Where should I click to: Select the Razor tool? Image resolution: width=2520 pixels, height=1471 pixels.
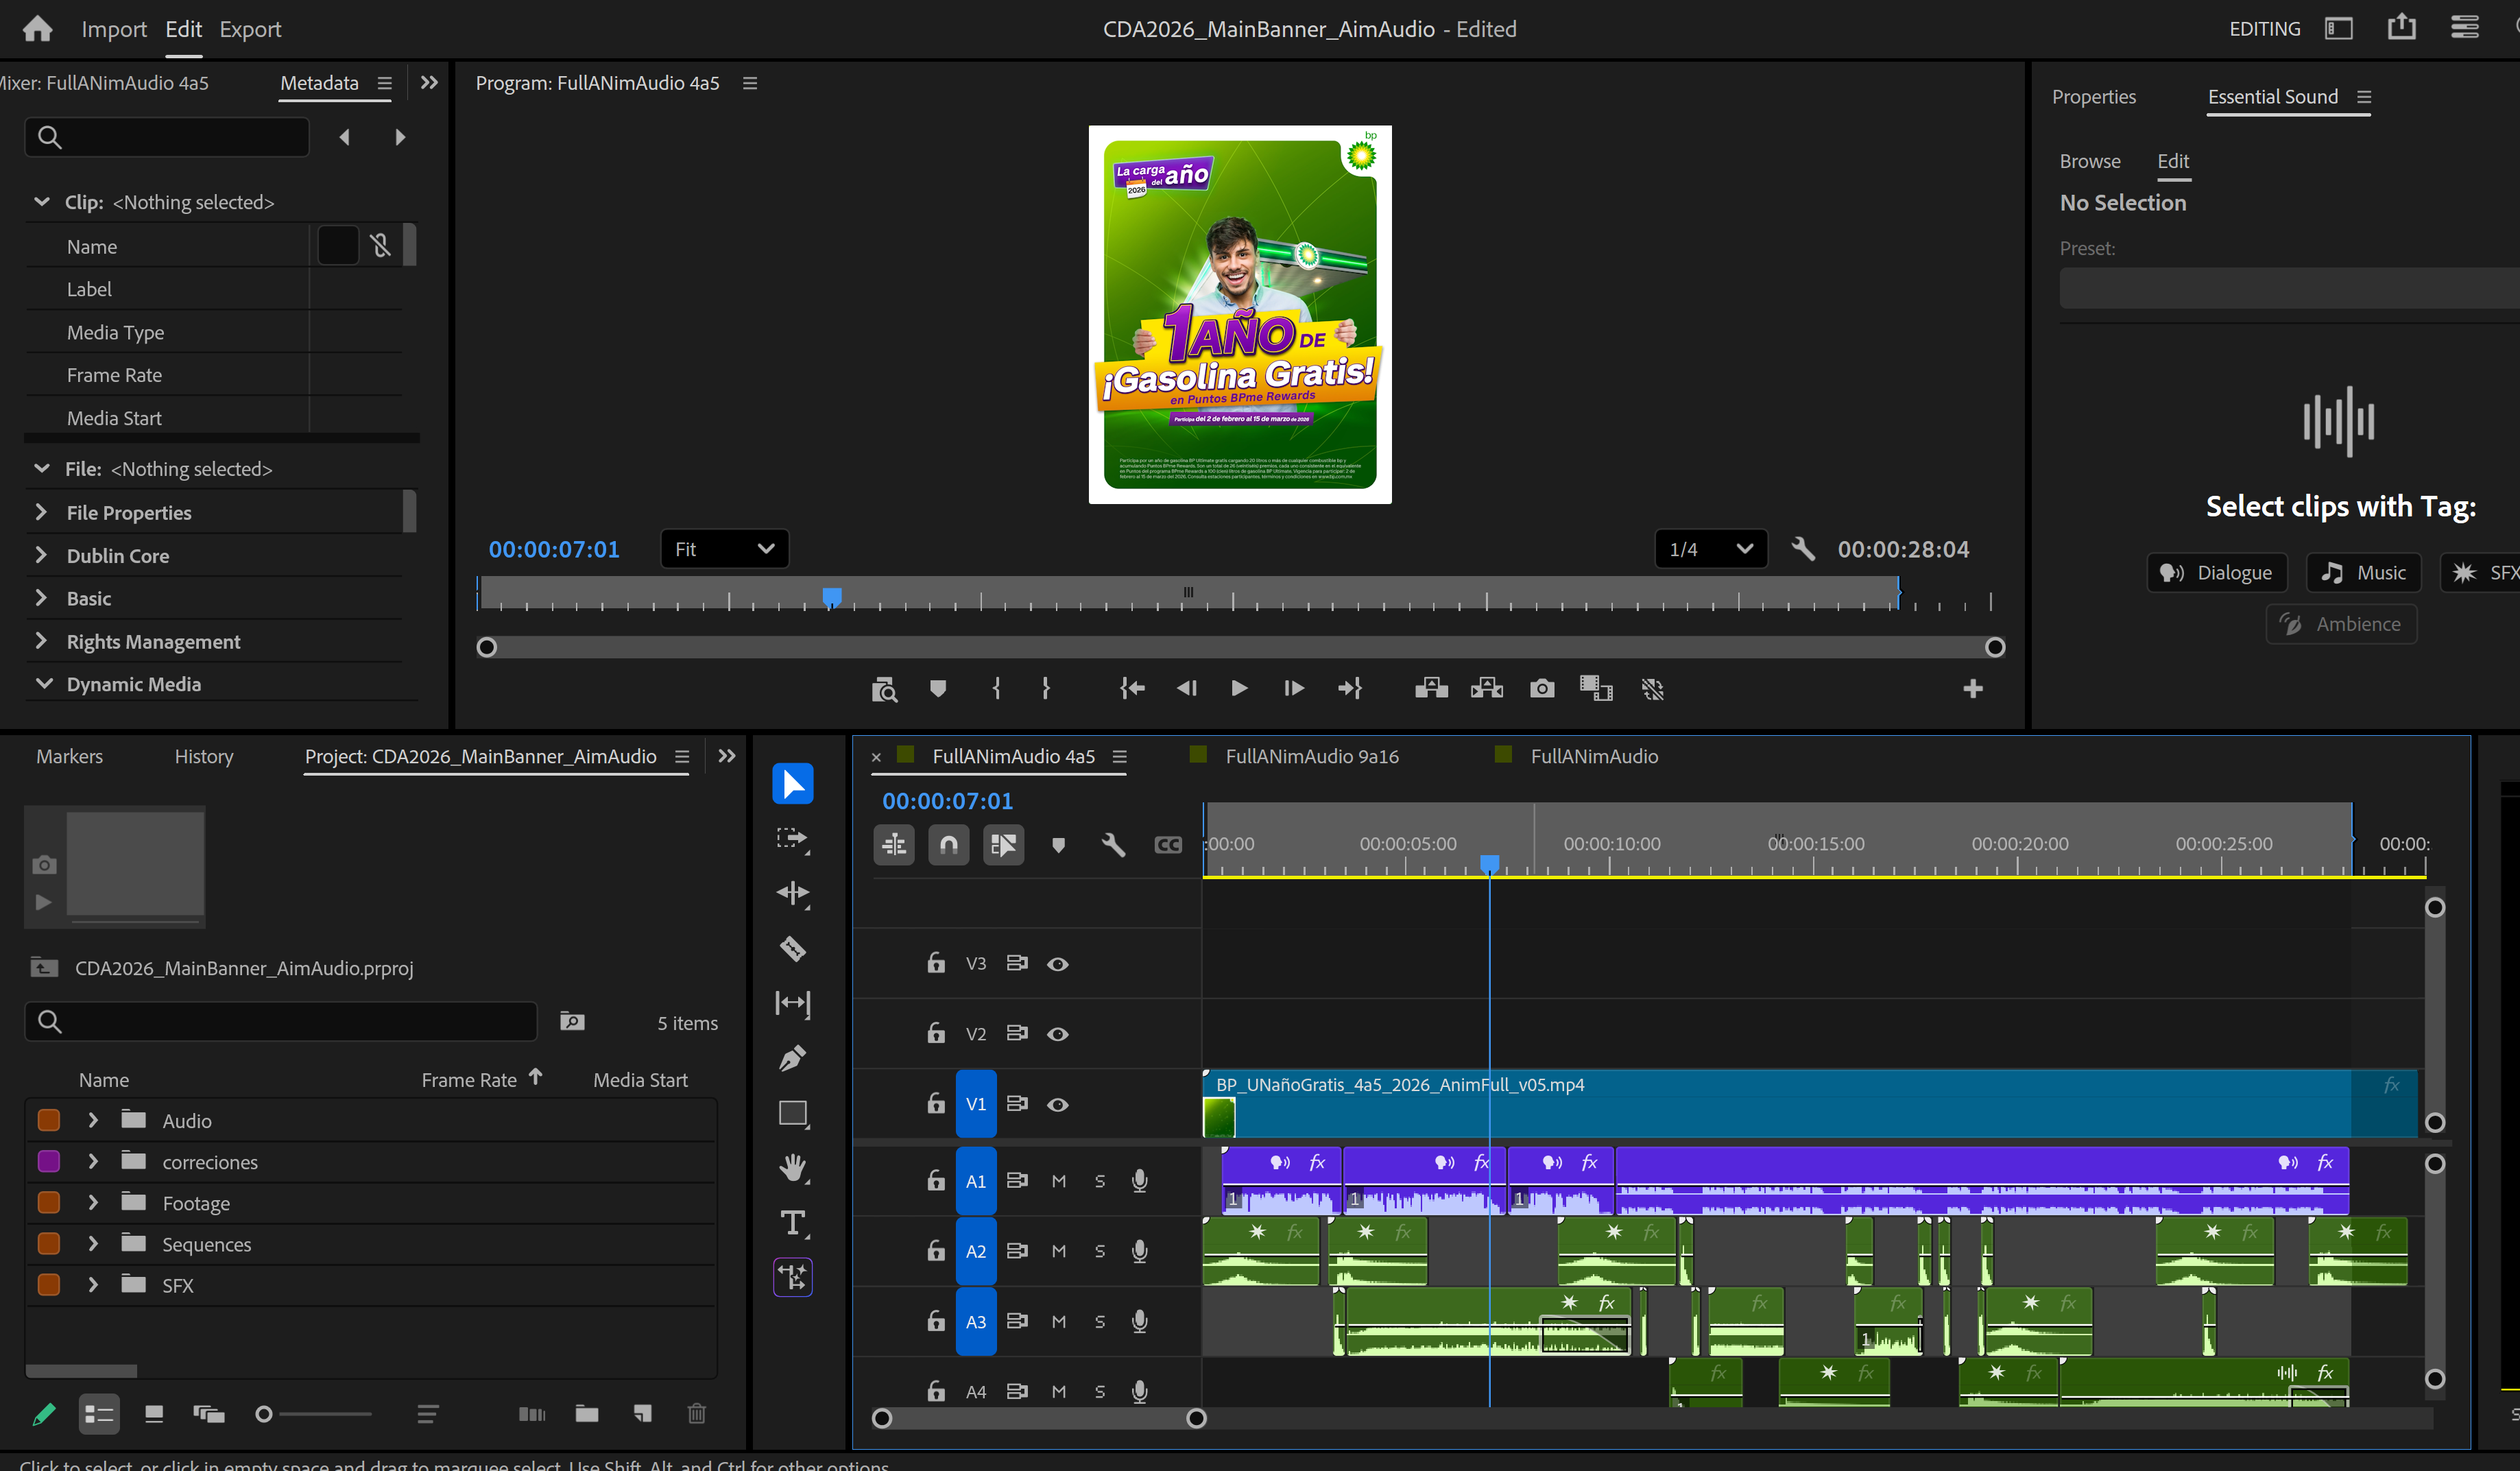tap(792, 948)
